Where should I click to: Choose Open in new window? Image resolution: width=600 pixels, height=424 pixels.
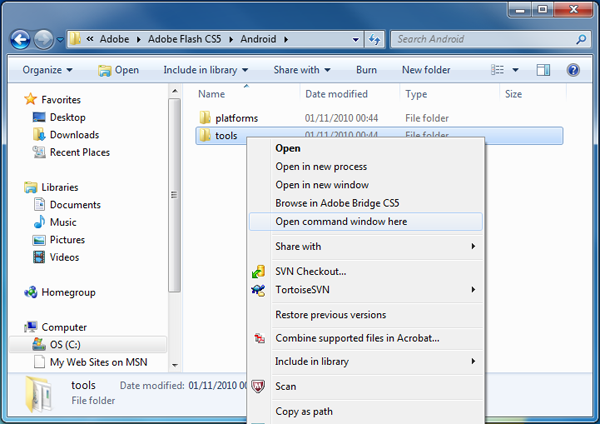click(366, 185)
